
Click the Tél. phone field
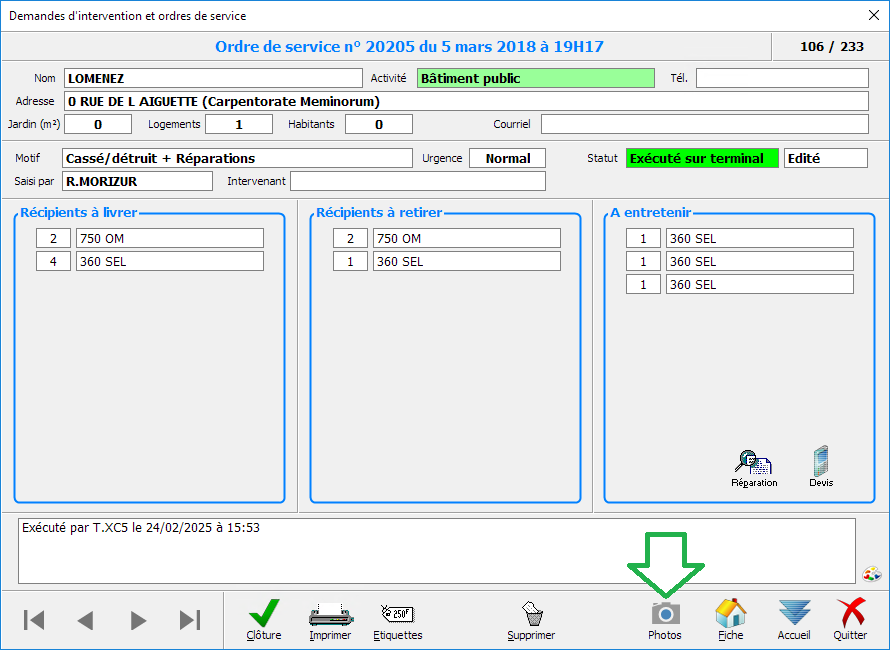782,78
